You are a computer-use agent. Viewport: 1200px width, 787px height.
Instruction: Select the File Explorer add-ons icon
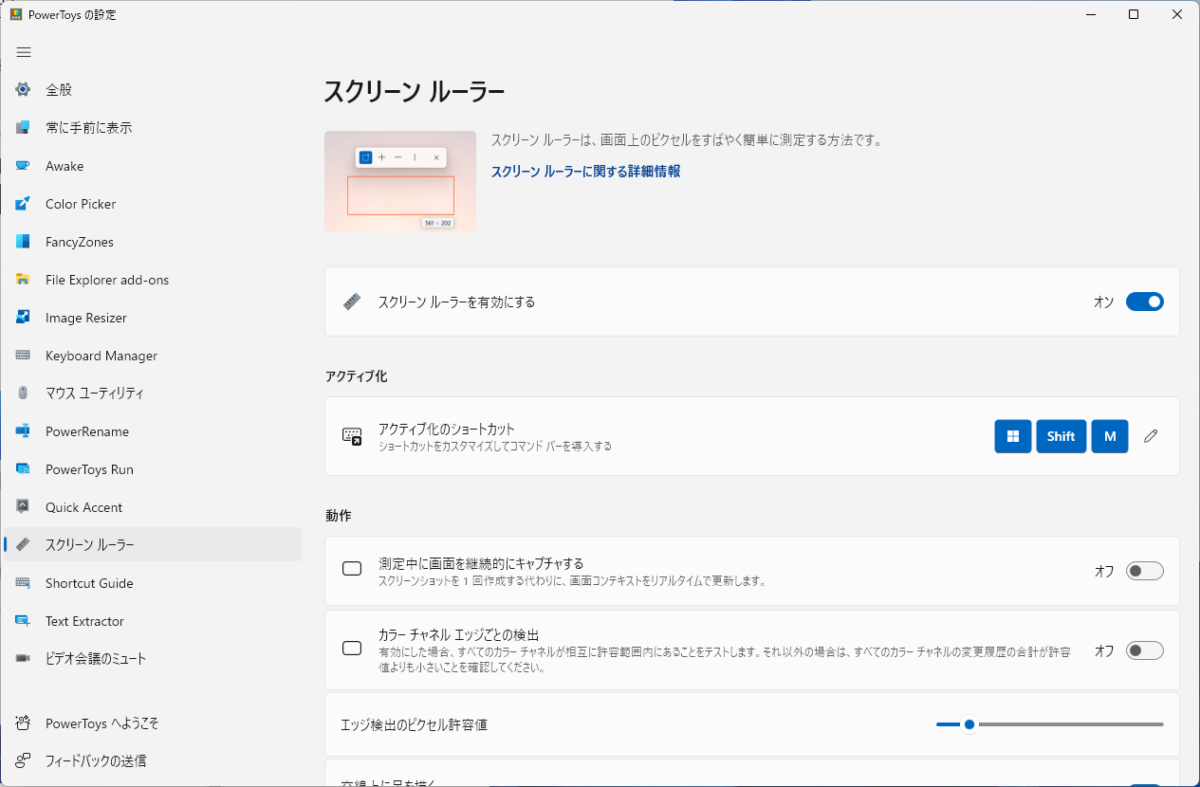[23, 280]
